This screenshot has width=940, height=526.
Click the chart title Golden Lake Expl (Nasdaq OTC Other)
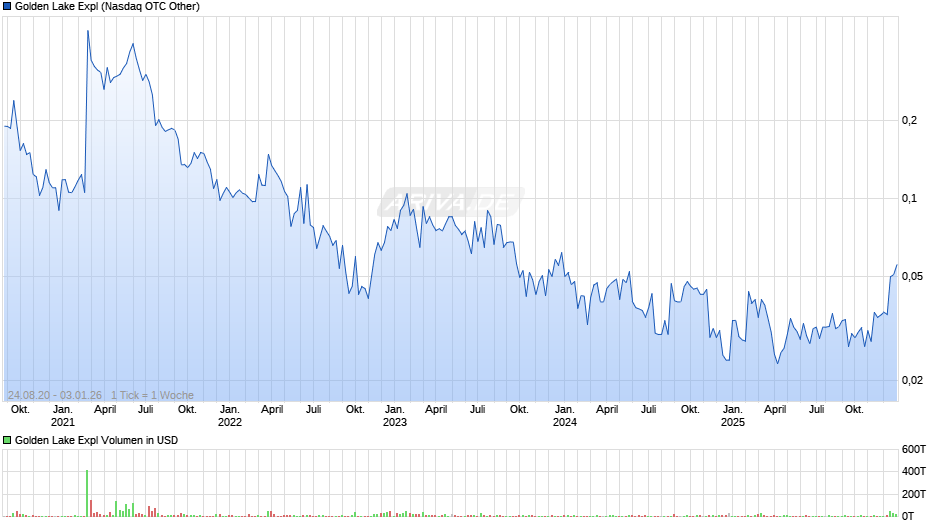tap(107, 7)
